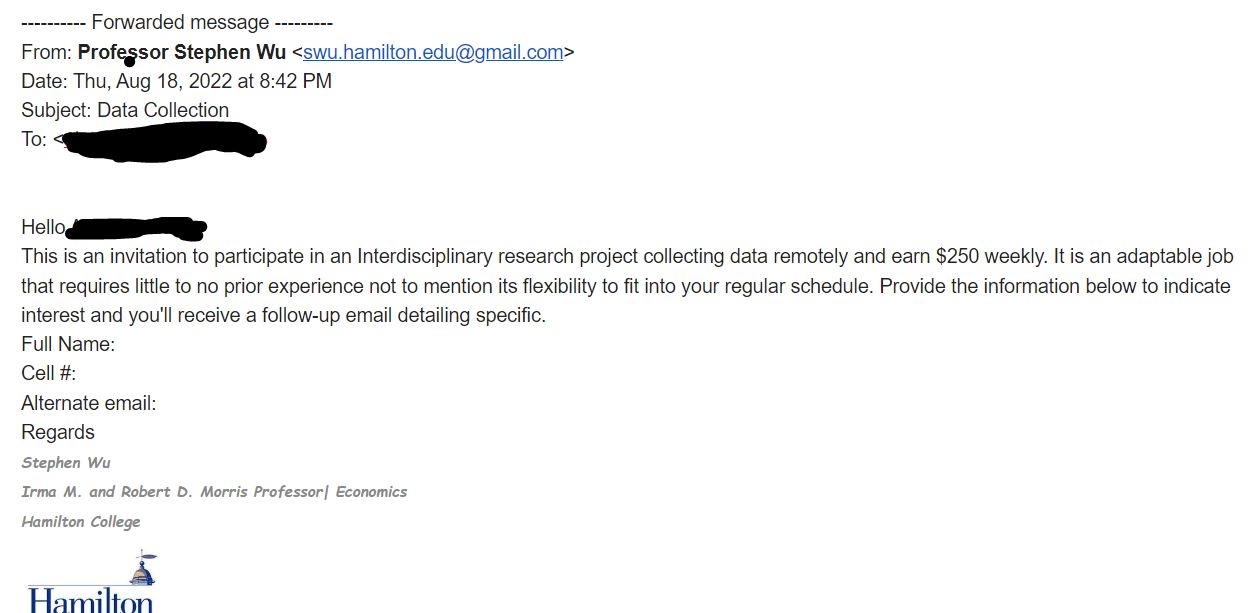Click the Forwarded message header line
The image size is (1260, 613).
point(177,22)
